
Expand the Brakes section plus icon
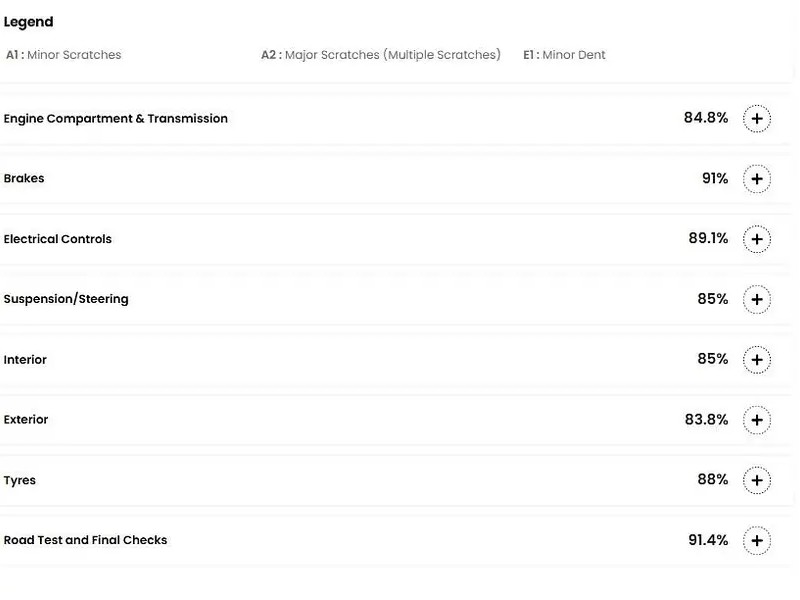[757, 179]
